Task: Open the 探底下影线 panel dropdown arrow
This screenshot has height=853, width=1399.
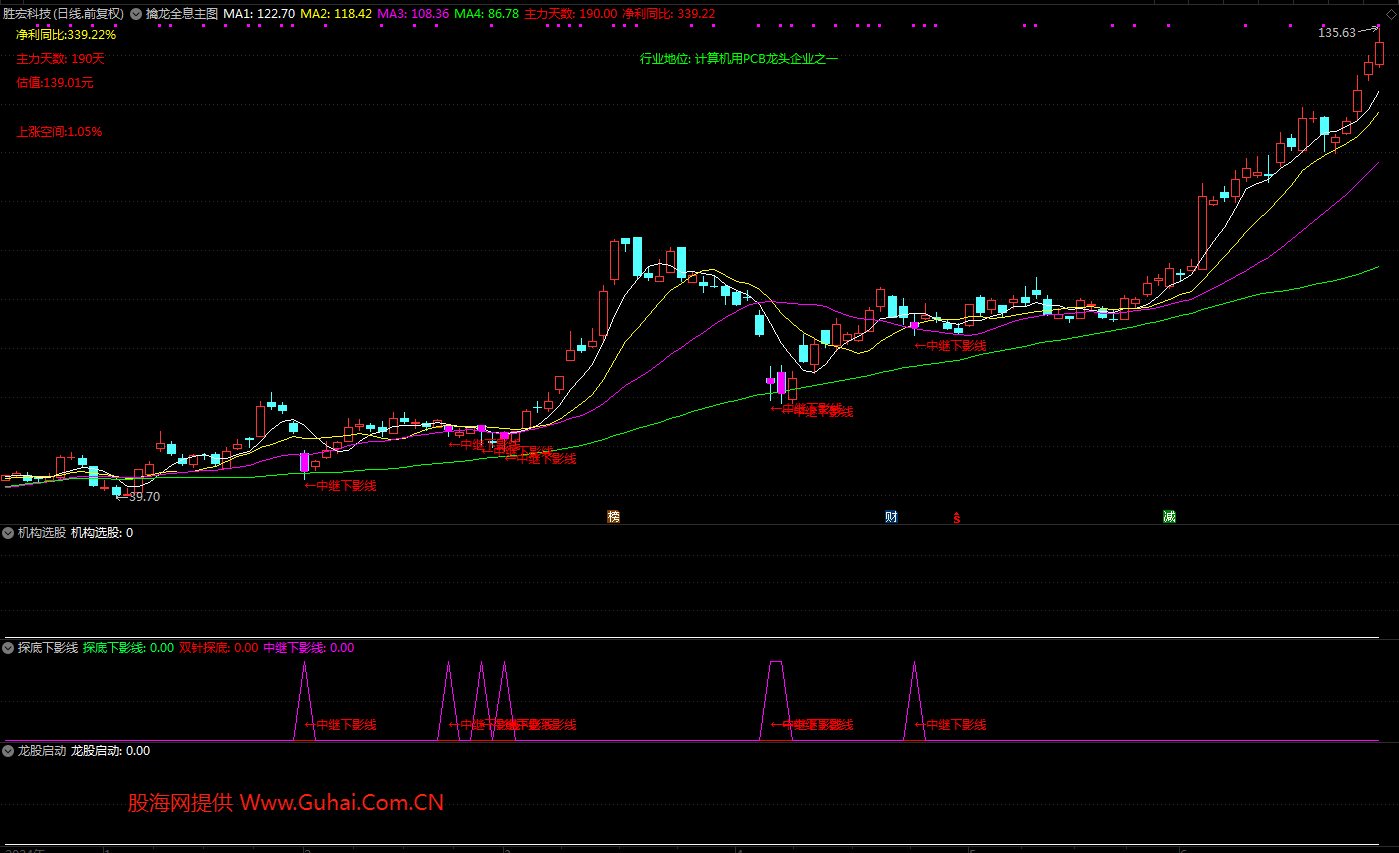Action: pyautogui.click(x=8, y=648)
